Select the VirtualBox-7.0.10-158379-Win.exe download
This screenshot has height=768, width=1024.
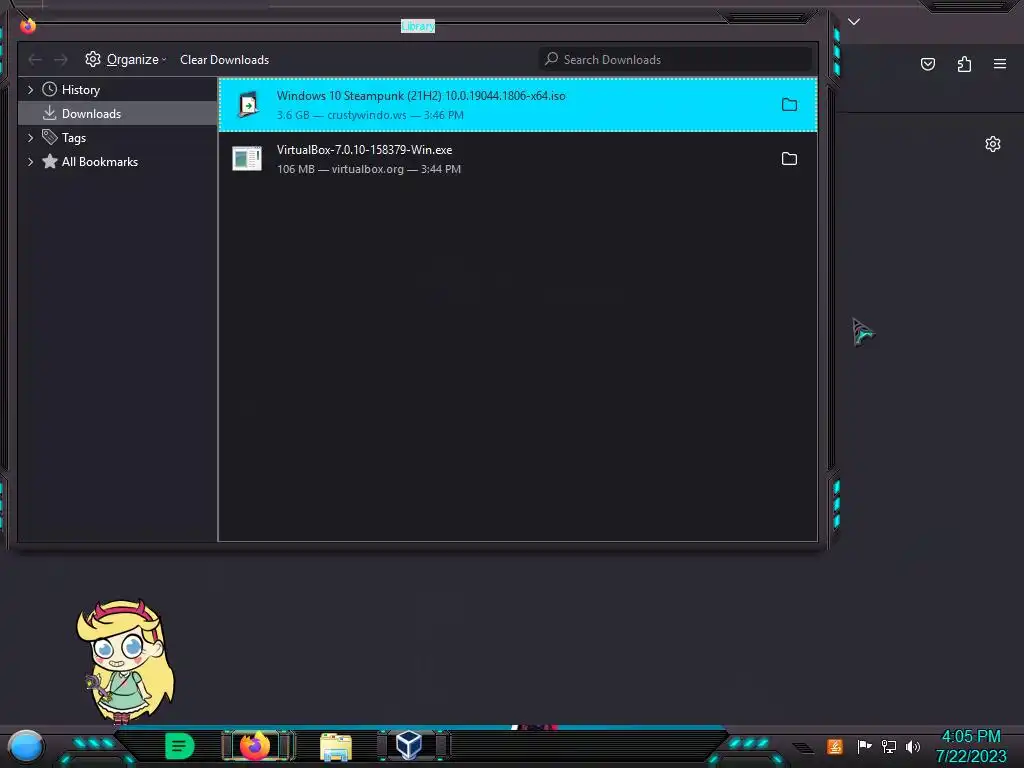point(517,159)
